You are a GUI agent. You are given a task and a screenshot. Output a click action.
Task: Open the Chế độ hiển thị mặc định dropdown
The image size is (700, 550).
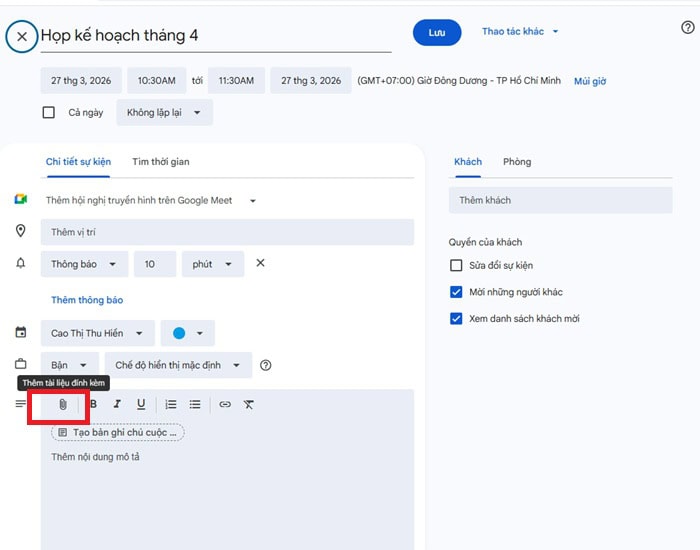178,366
